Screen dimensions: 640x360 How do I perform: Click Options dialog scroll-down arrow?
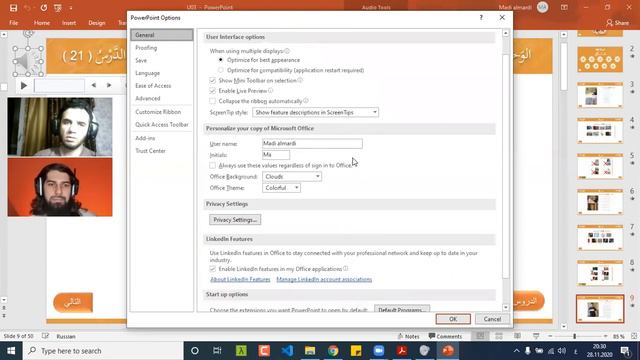[506, 307]
